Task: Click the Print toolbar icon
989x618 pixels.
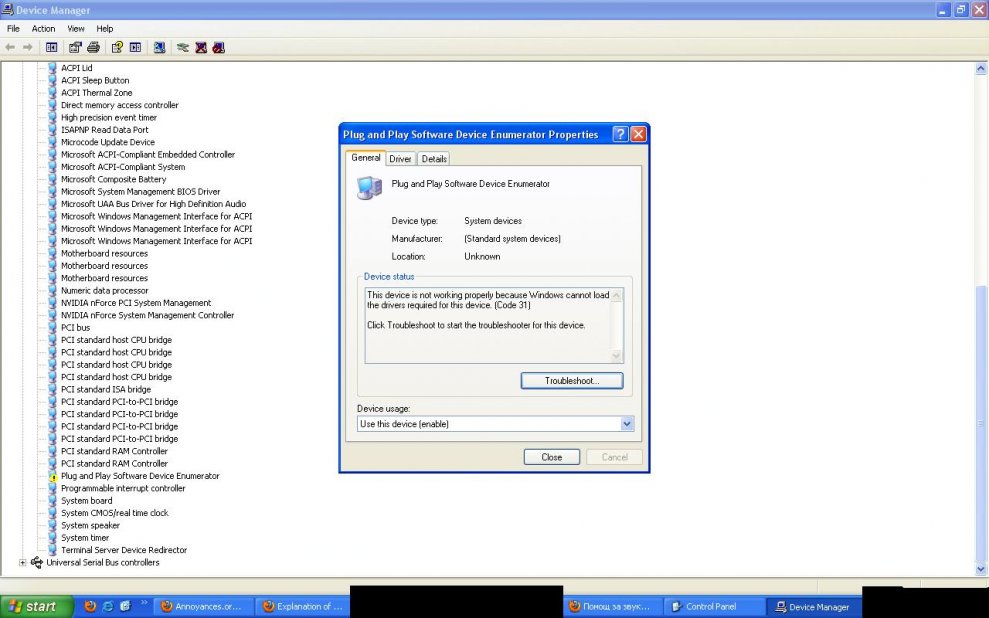Action: click(x=93, y=47)
